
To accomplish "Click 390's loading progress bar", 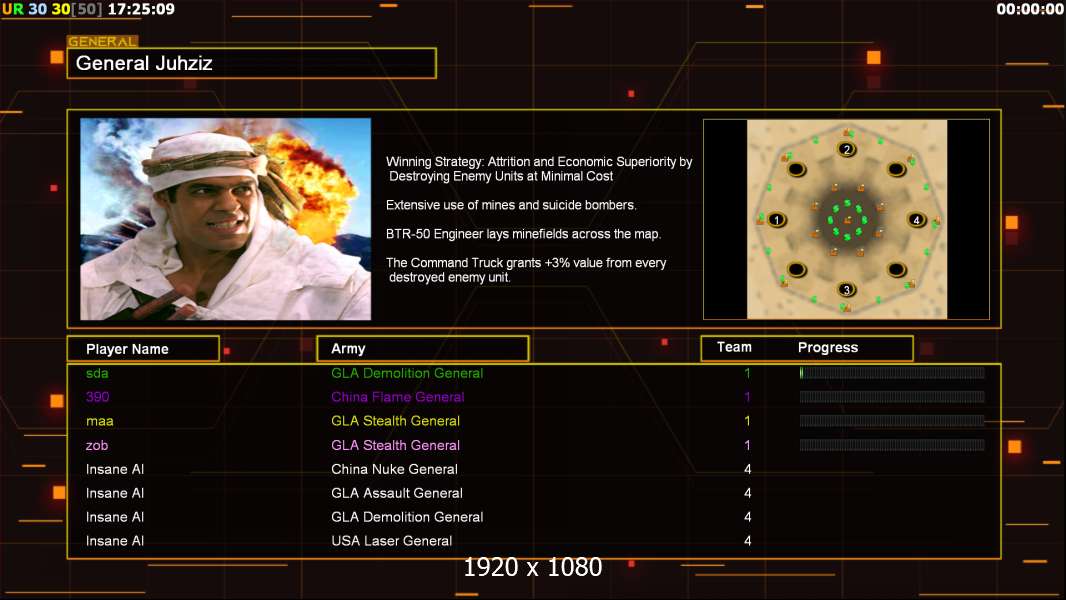I will (x=892, y=397).
